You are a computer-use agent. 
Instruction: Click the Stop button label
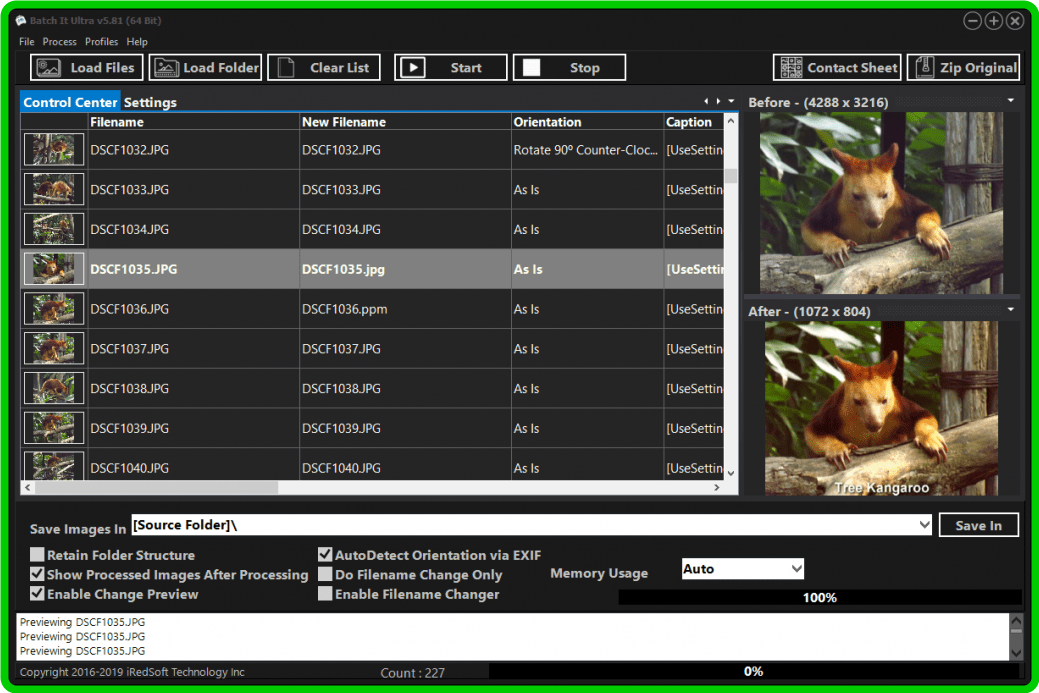pyautogui.click(x=584, y=68)
